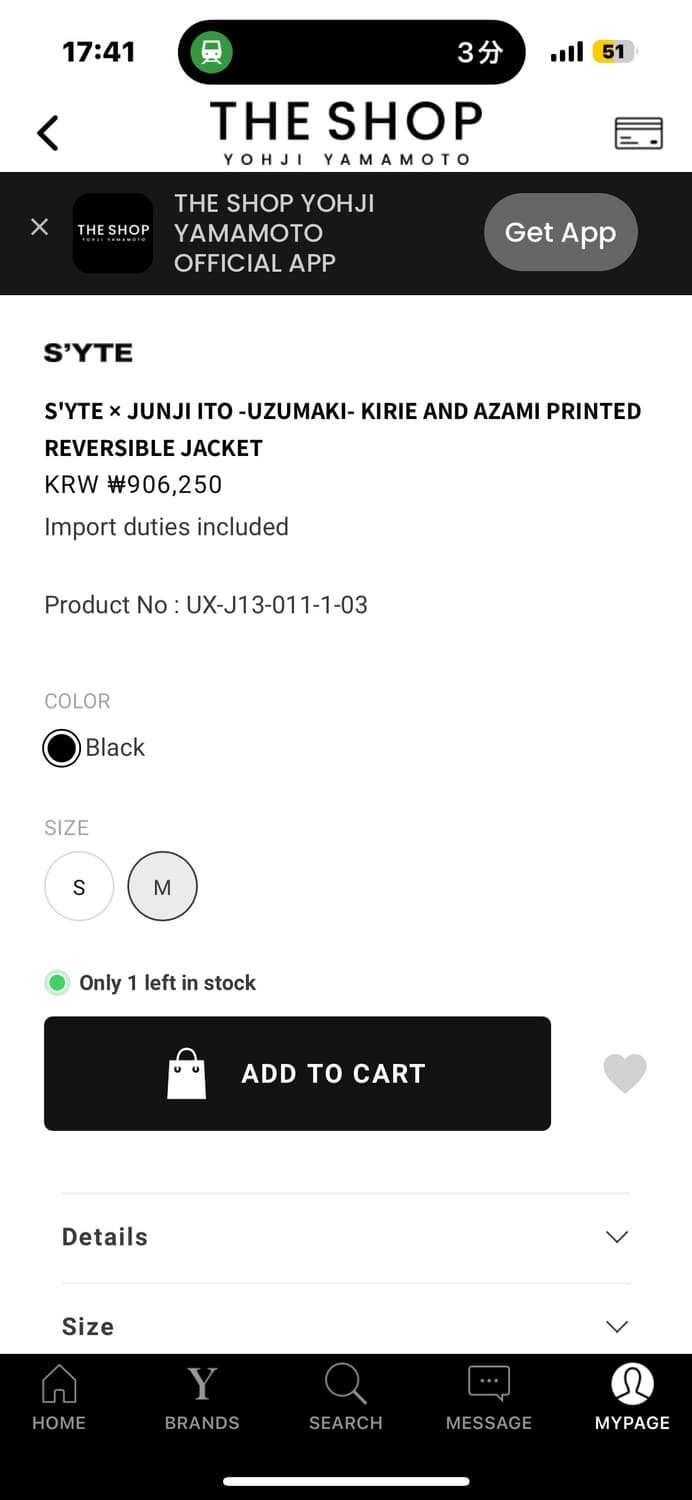
Task: Select size M option
Action: pyautogui.click(x=162, y=887)
